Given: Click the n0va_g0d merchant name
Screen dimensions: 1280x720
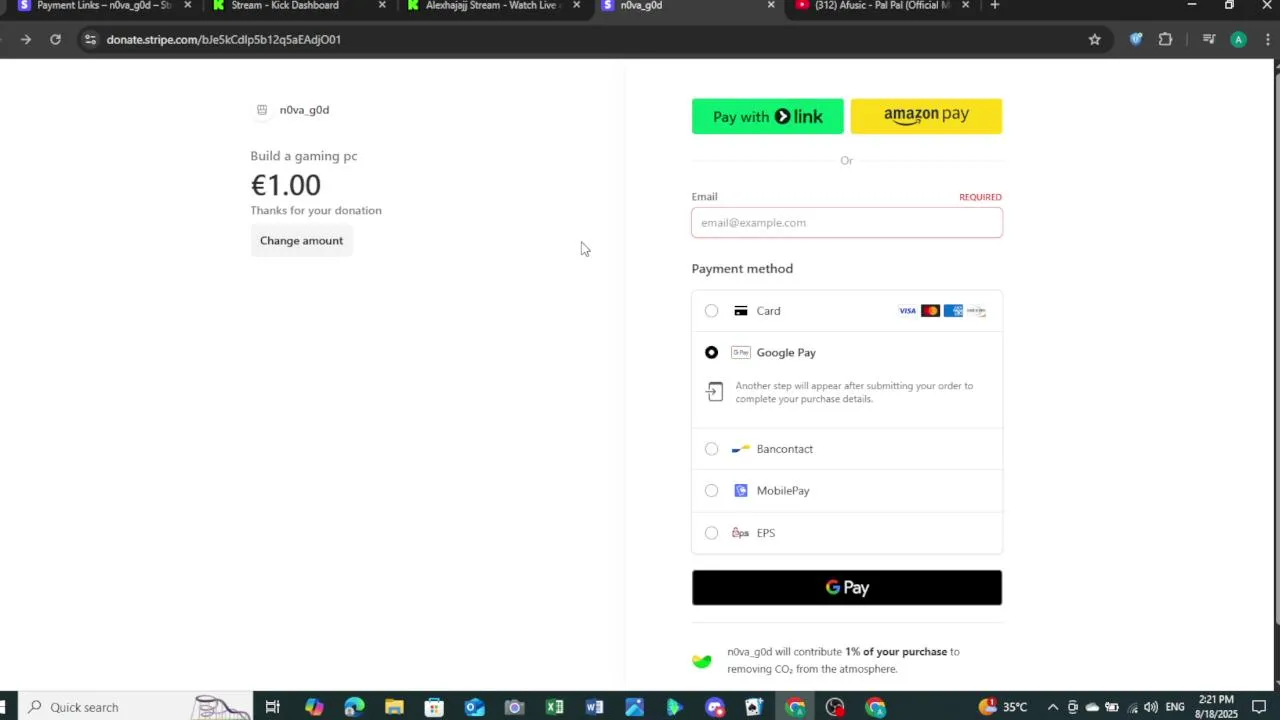Looking at the screenshot, I should tap(304, 110).
